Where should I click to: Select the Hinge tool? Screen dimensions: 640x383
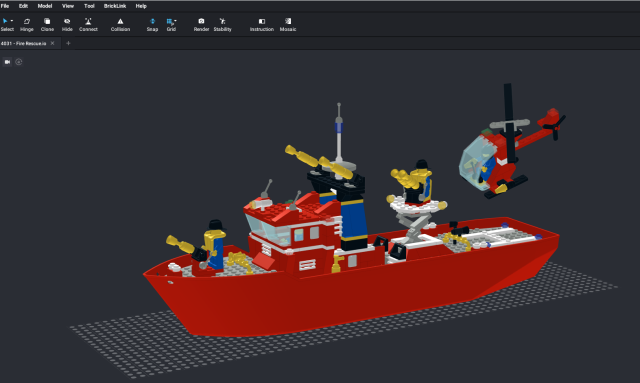[27, 24]
